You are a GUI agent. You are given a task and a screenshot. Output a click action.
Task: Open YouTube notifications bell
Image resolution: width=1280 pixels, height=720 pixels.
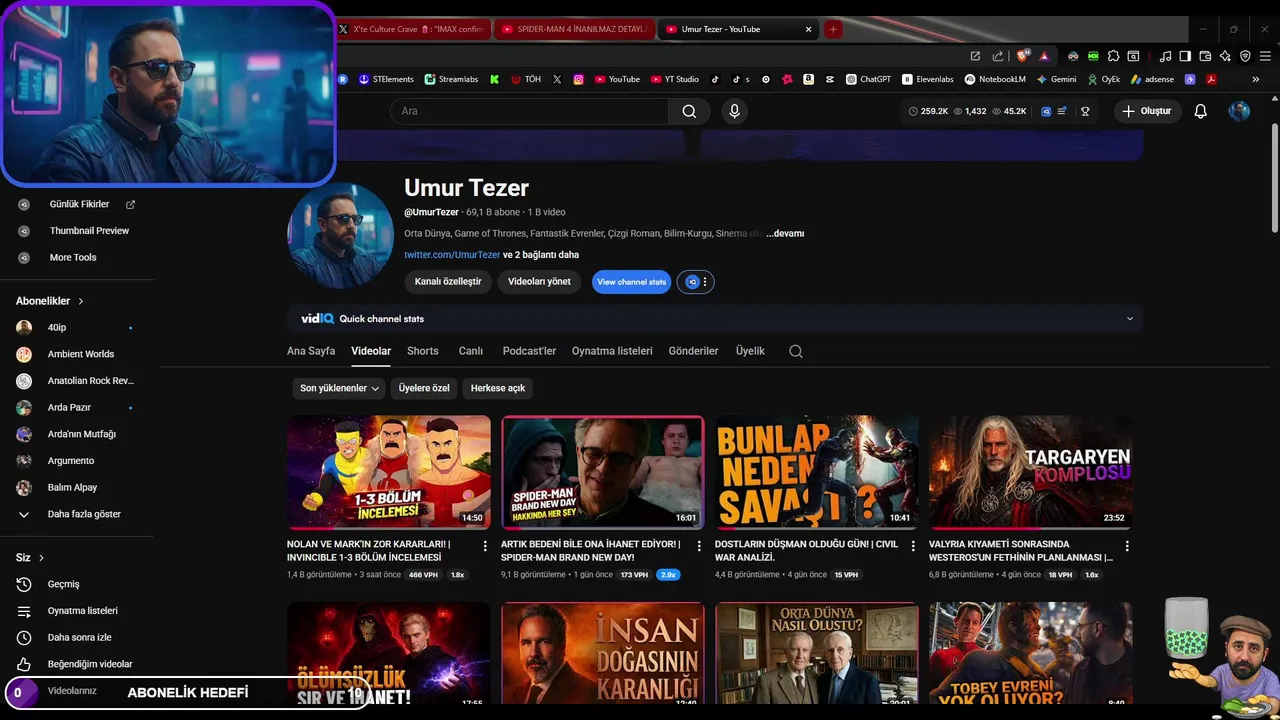pyautogui.click(x=1201, y=111)
